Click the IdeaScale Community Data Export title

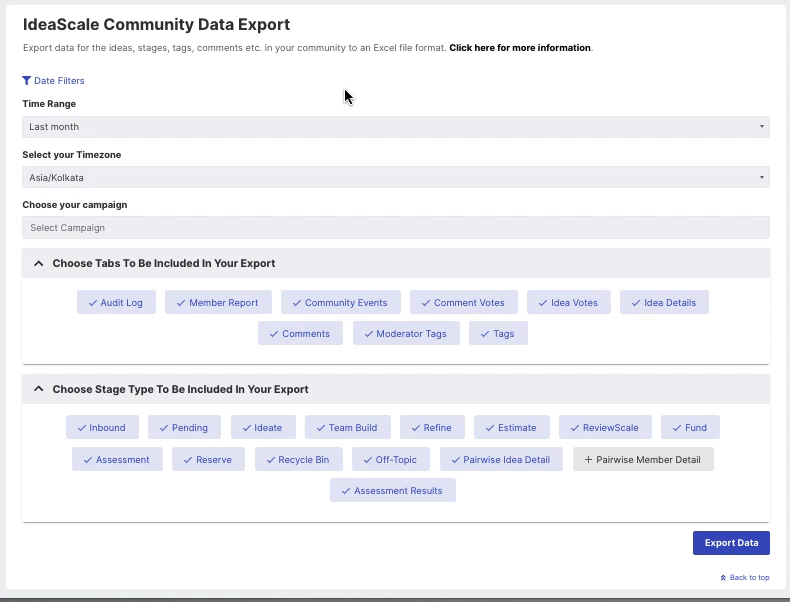coord(156,24)
